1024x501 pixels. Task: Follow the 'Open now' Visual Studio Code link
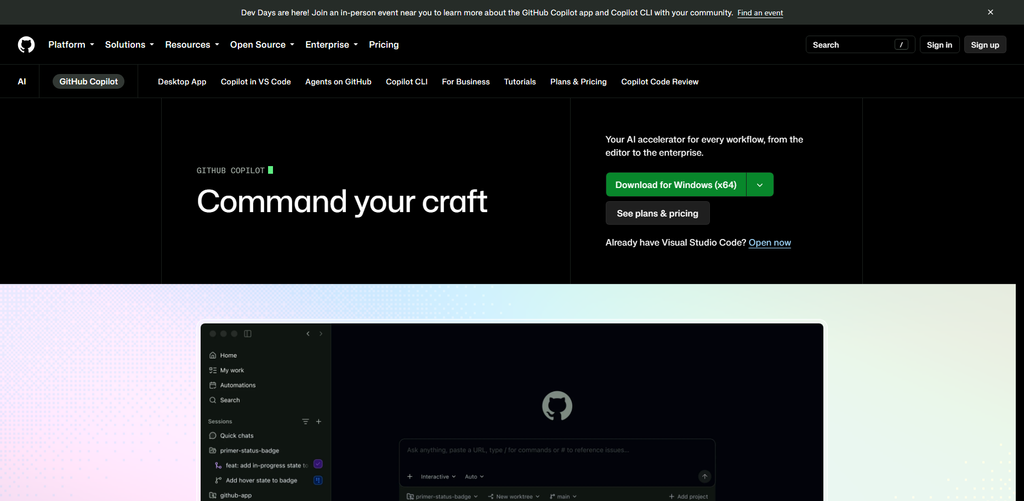769,242
